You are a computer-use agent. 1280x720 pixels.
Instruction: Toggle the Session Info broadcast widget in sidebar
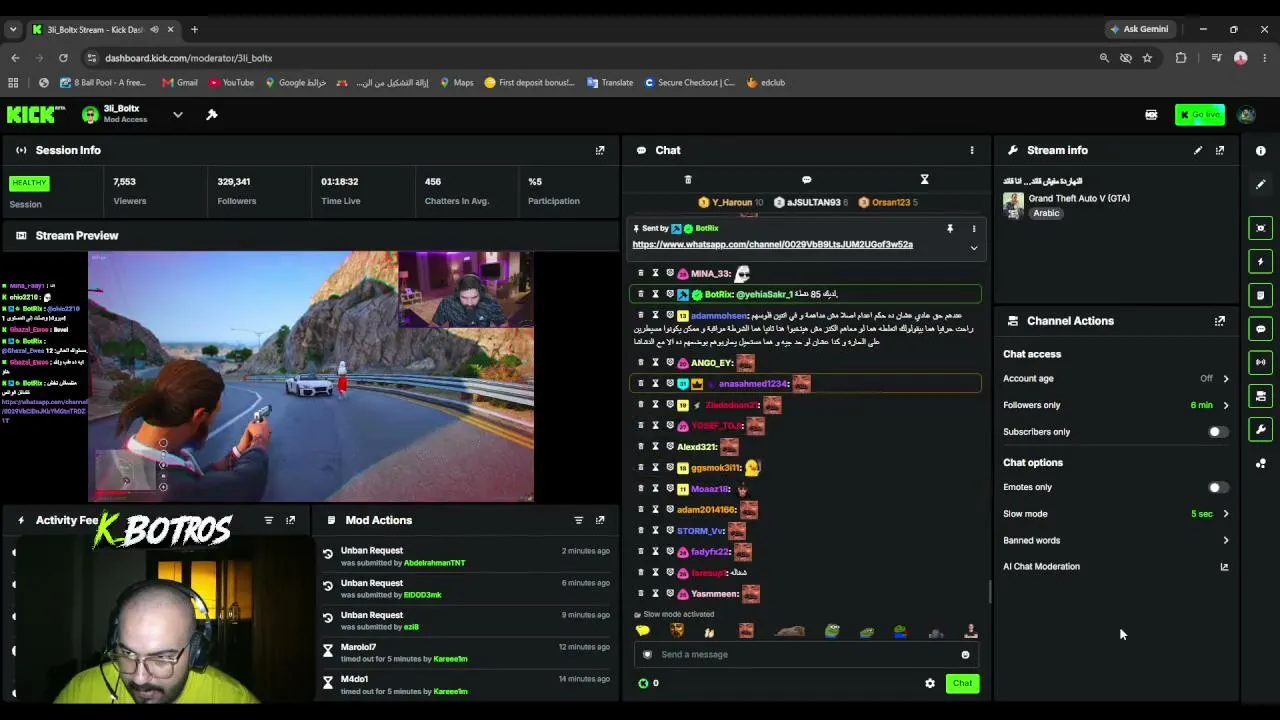[1261, 362]
